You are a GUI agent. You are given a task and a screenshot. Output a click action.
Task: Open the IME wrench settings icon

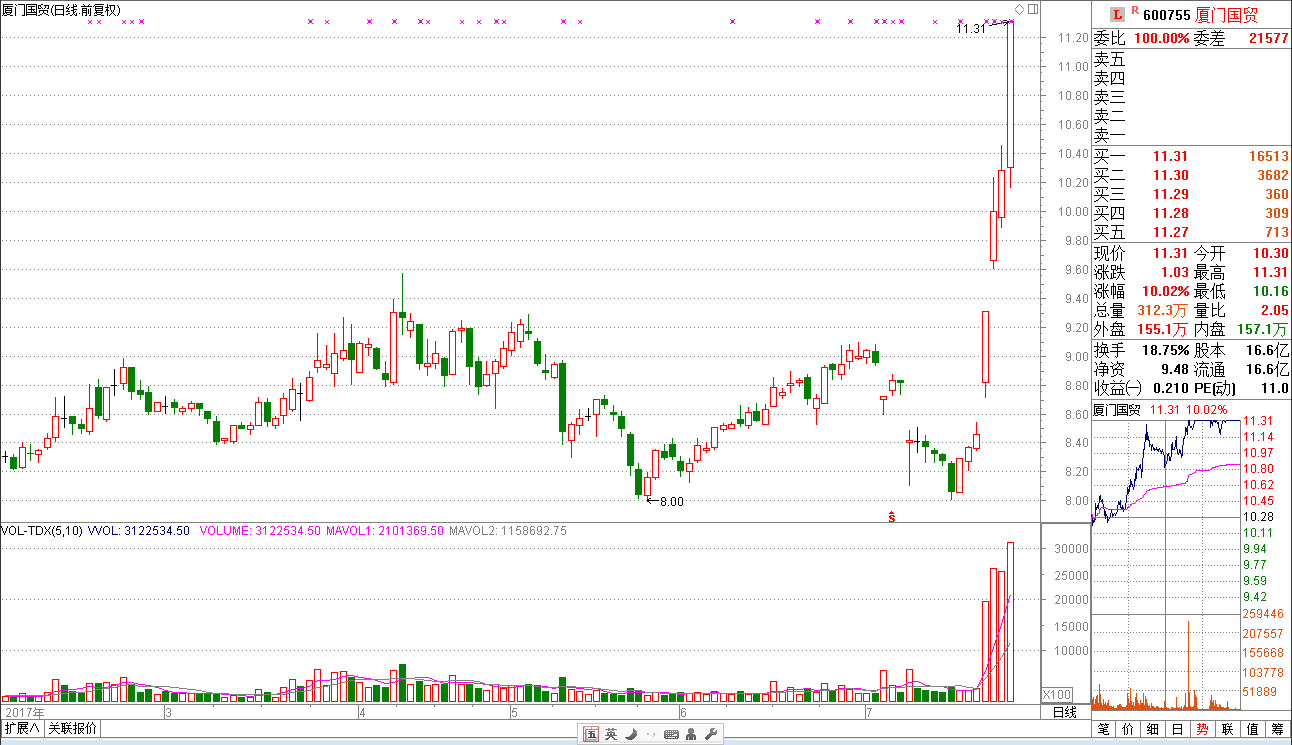[711, 734]
